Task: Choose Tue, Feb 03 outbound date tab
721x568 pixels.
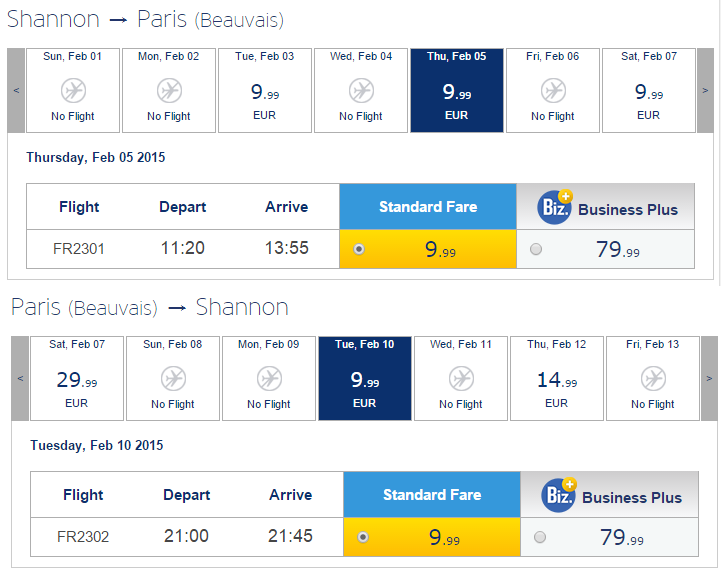Action: click(x=265, y=91)
